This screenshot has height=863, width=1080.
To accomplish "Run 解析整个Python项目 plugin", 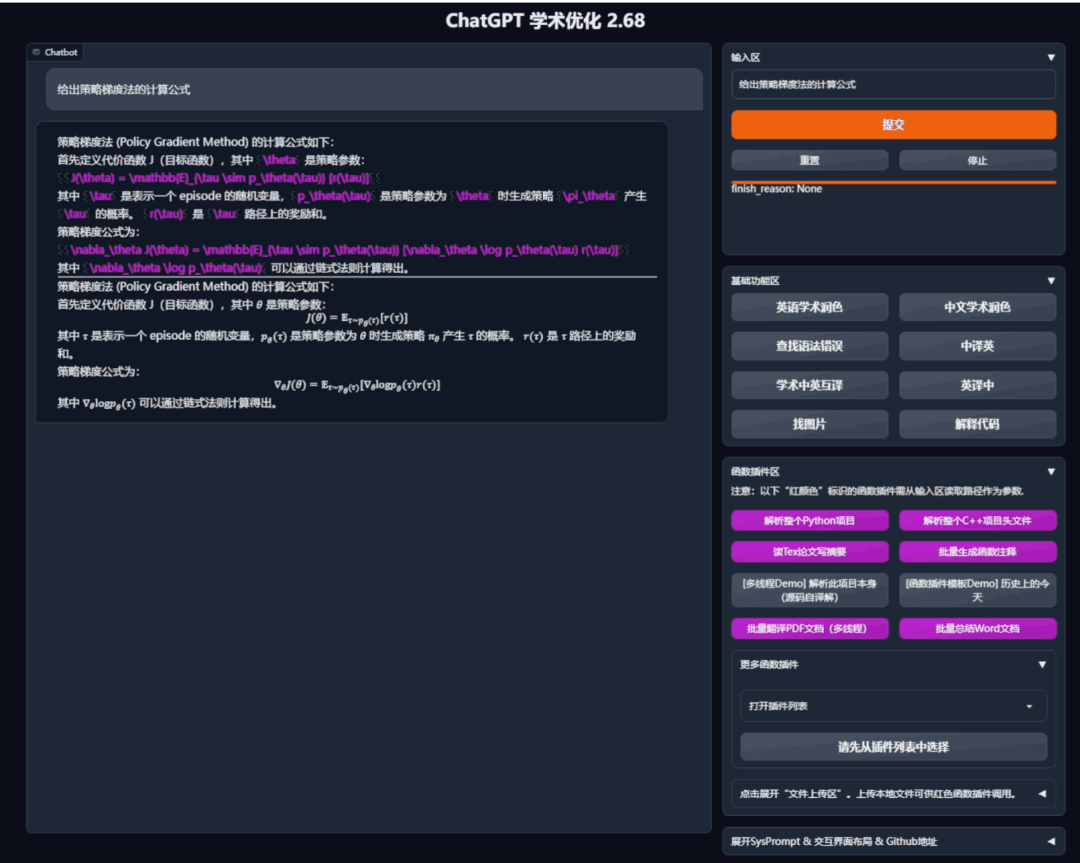I will coord(809,521).
